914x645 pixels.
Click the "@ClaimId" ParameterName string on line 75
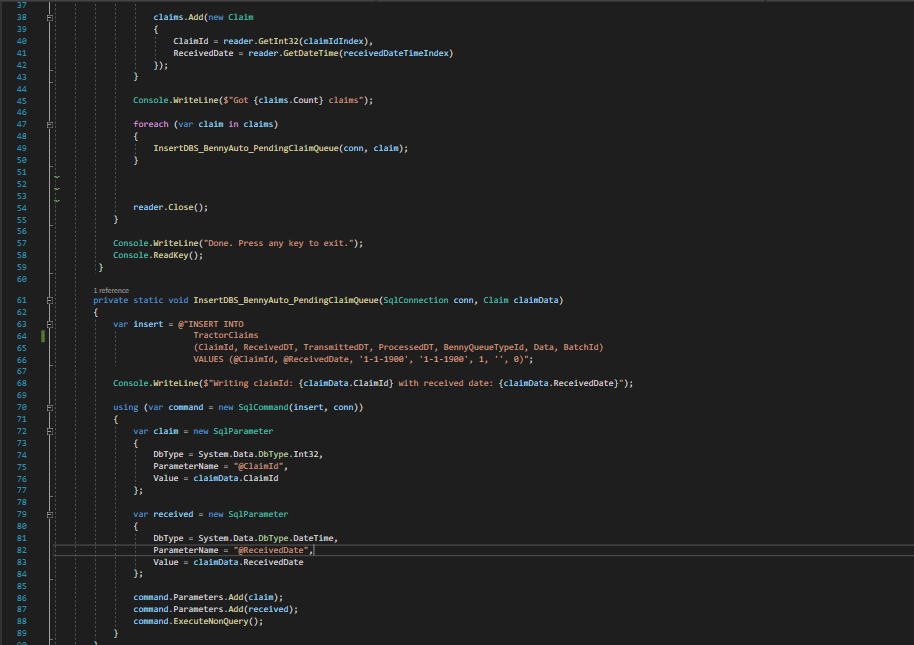pyautogui.click(x=258, y=466)
